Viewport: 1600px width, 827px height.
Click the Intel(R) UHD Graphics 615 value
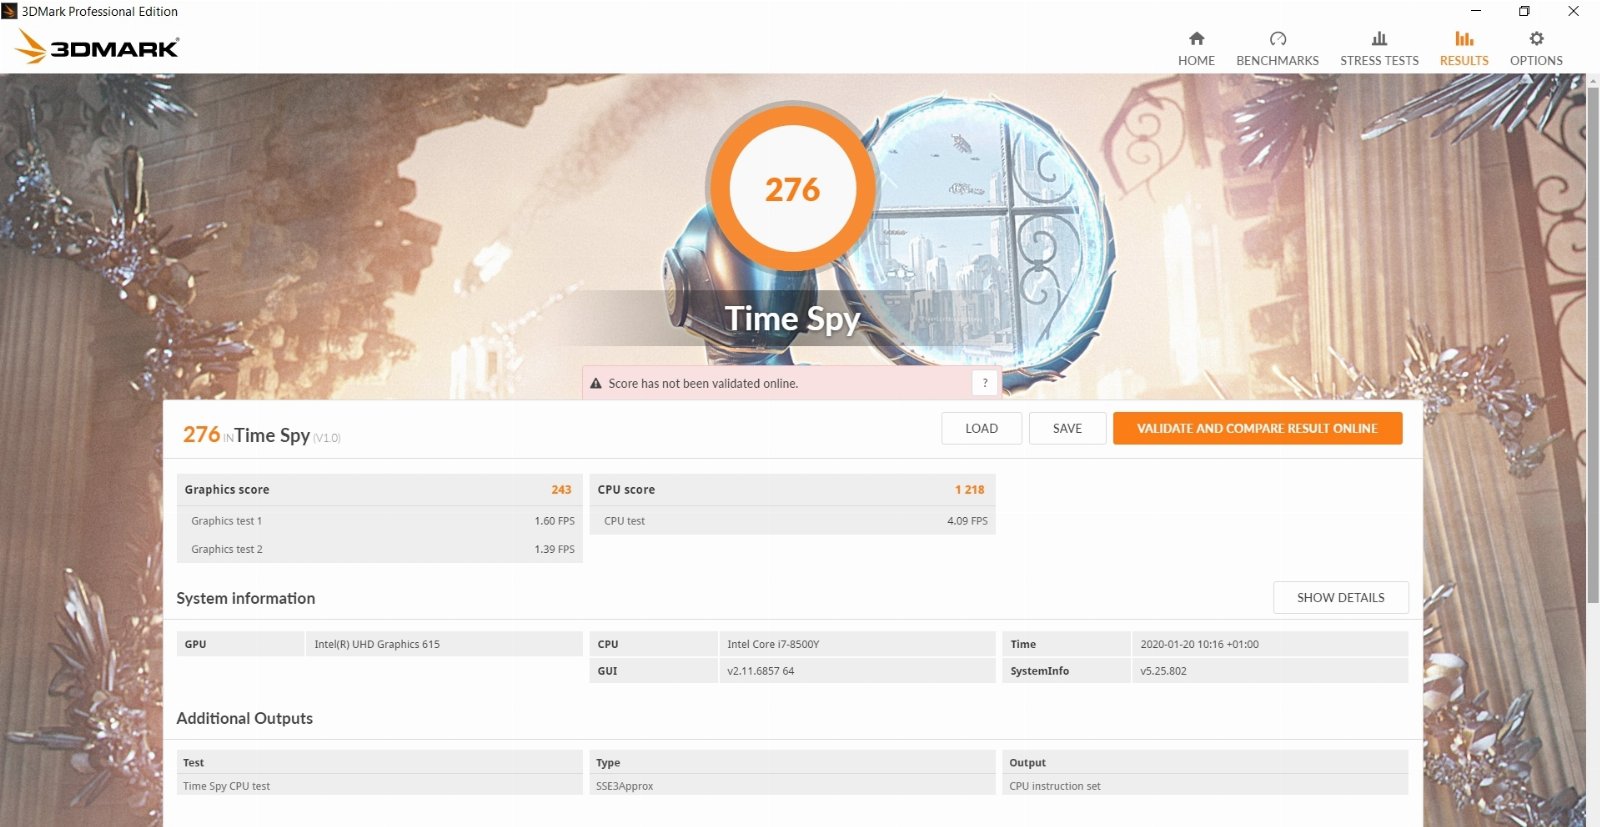coord(377,644)
